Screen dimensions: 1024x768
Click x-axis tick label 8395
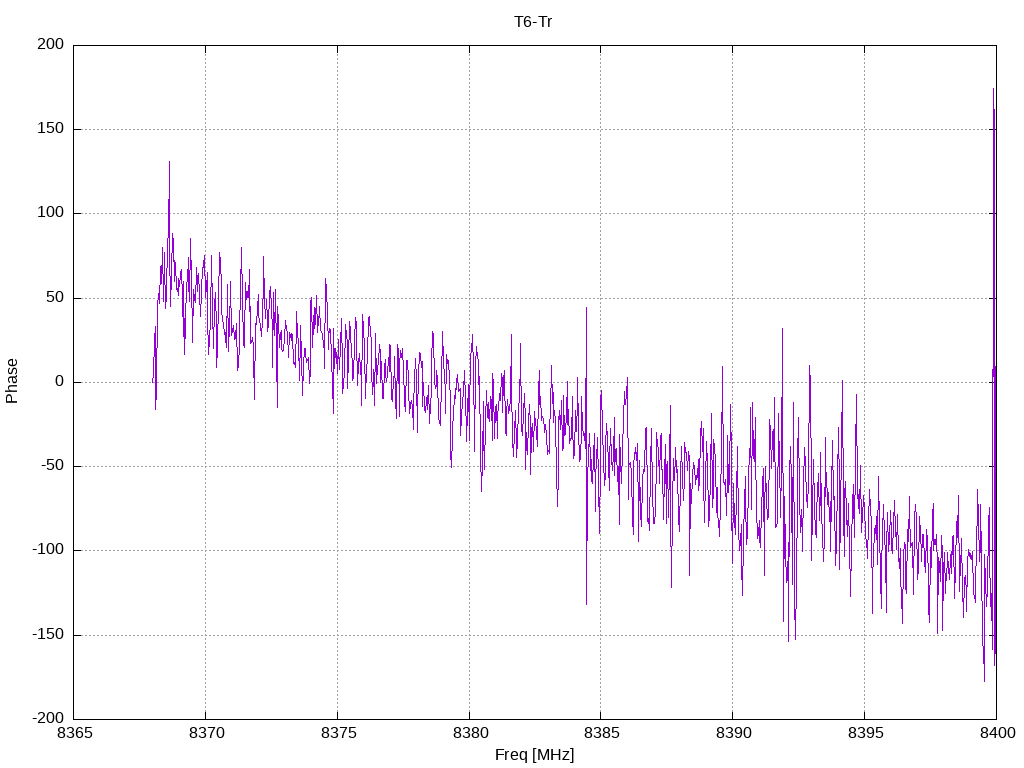click(x=865, y=733)
